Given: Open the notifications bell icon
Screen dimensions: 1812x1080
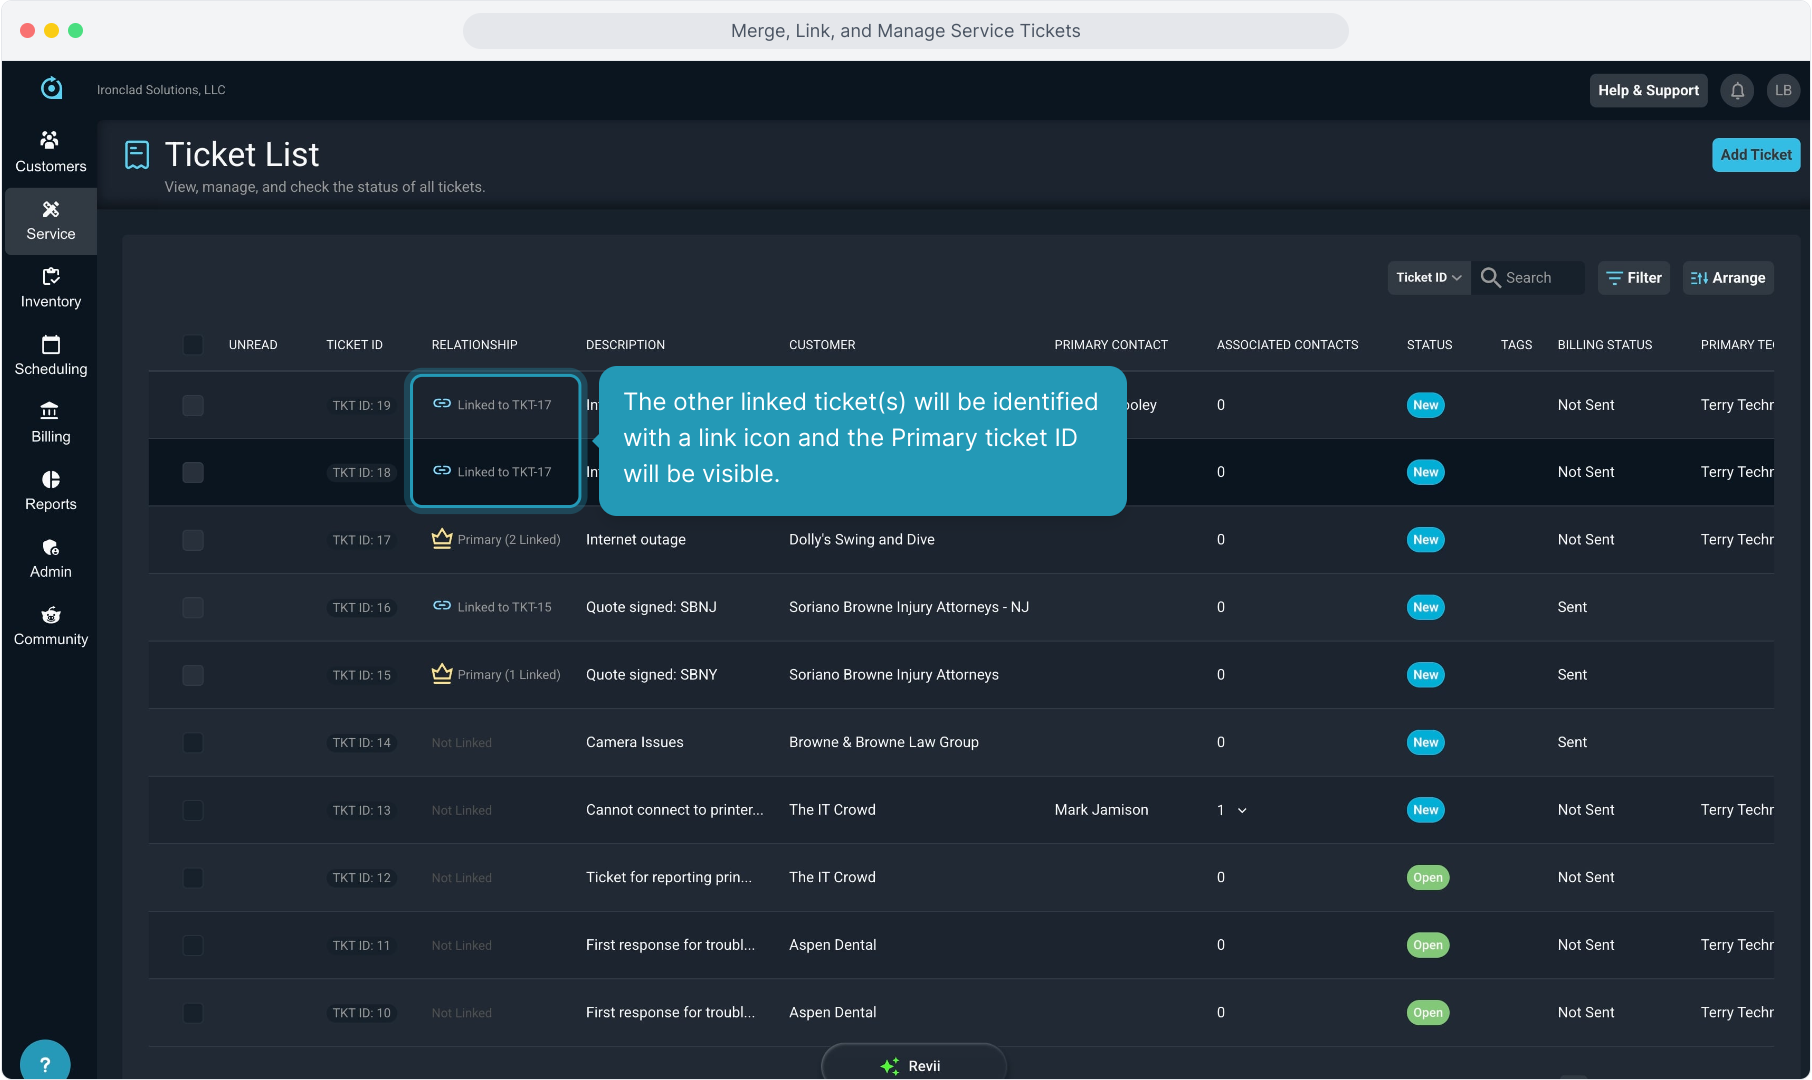Looking at the screenshot, I should 1738,91.
